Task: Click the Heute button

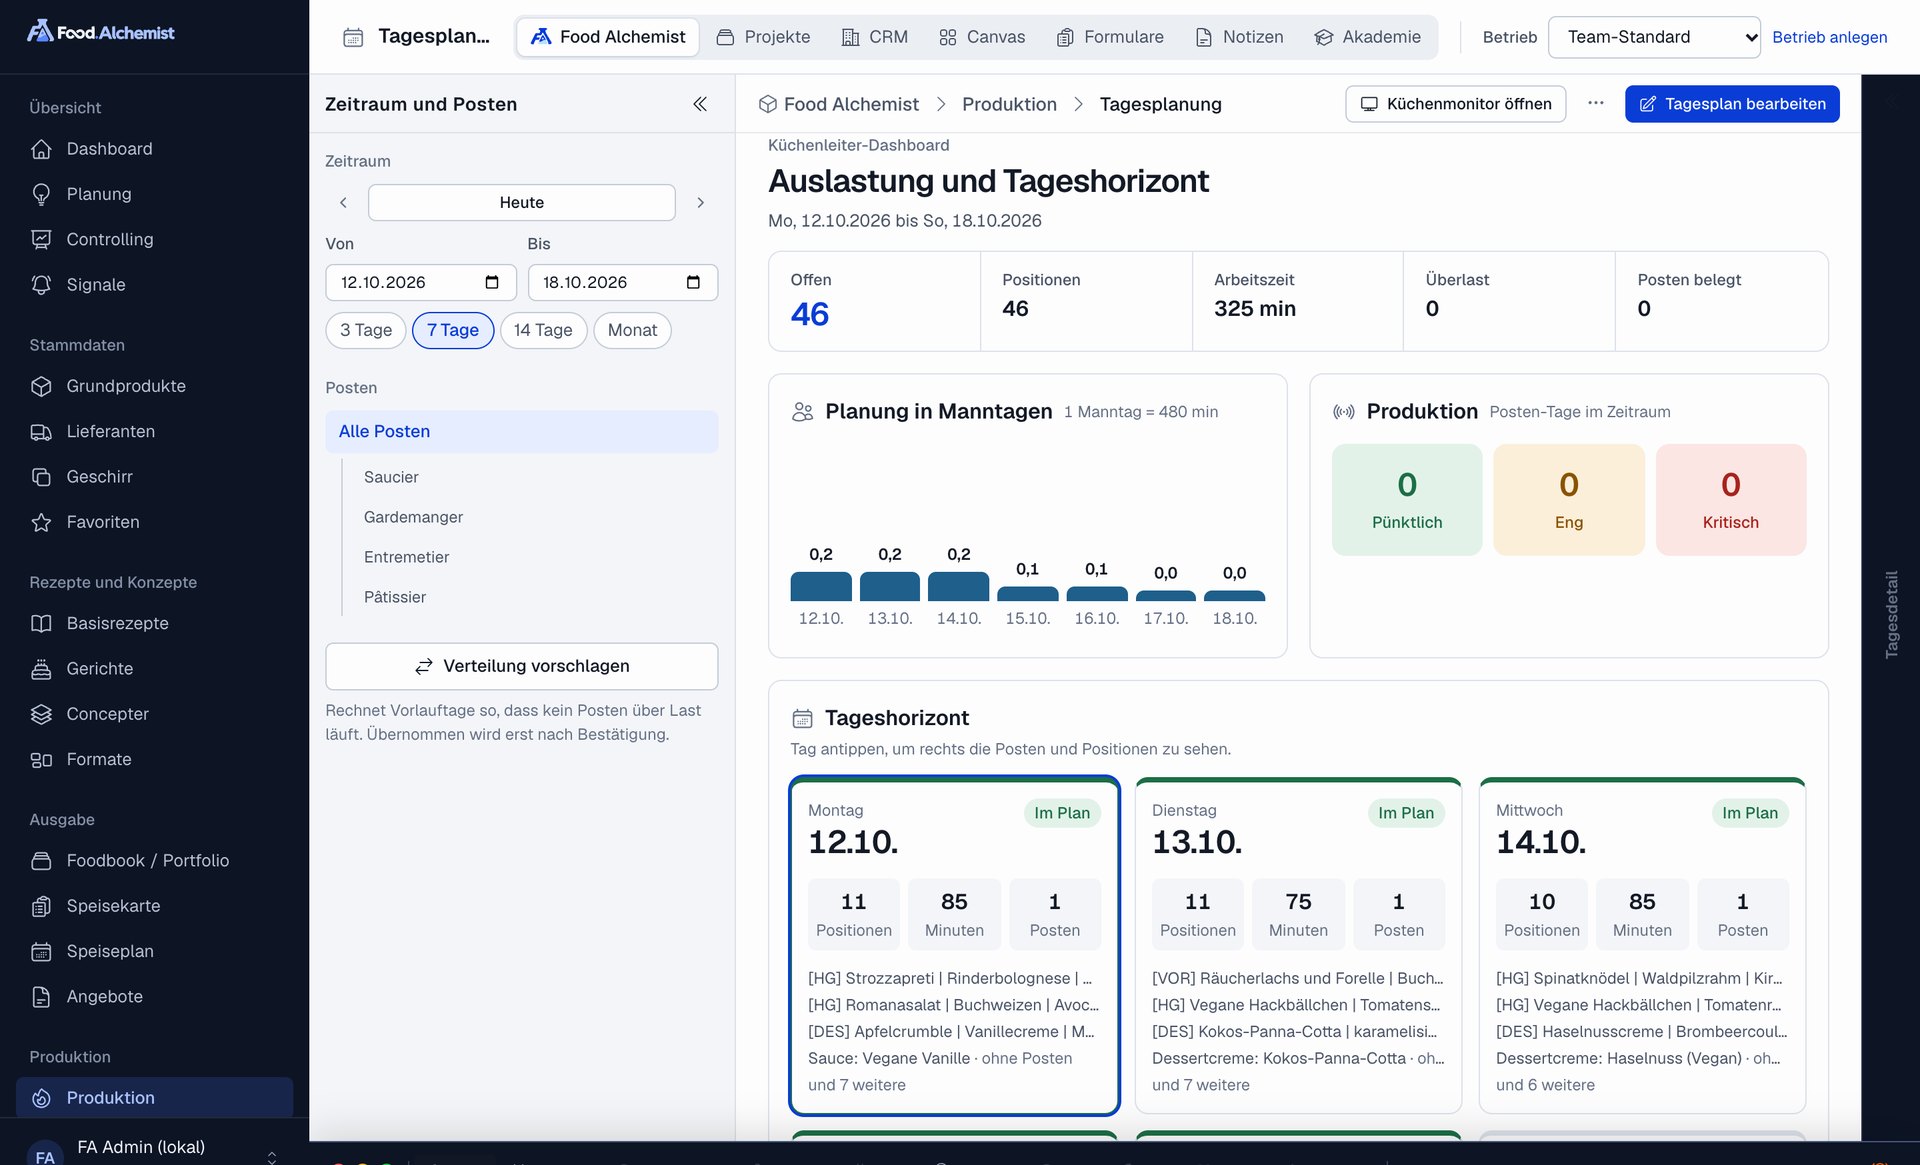Action: [521, 202]
